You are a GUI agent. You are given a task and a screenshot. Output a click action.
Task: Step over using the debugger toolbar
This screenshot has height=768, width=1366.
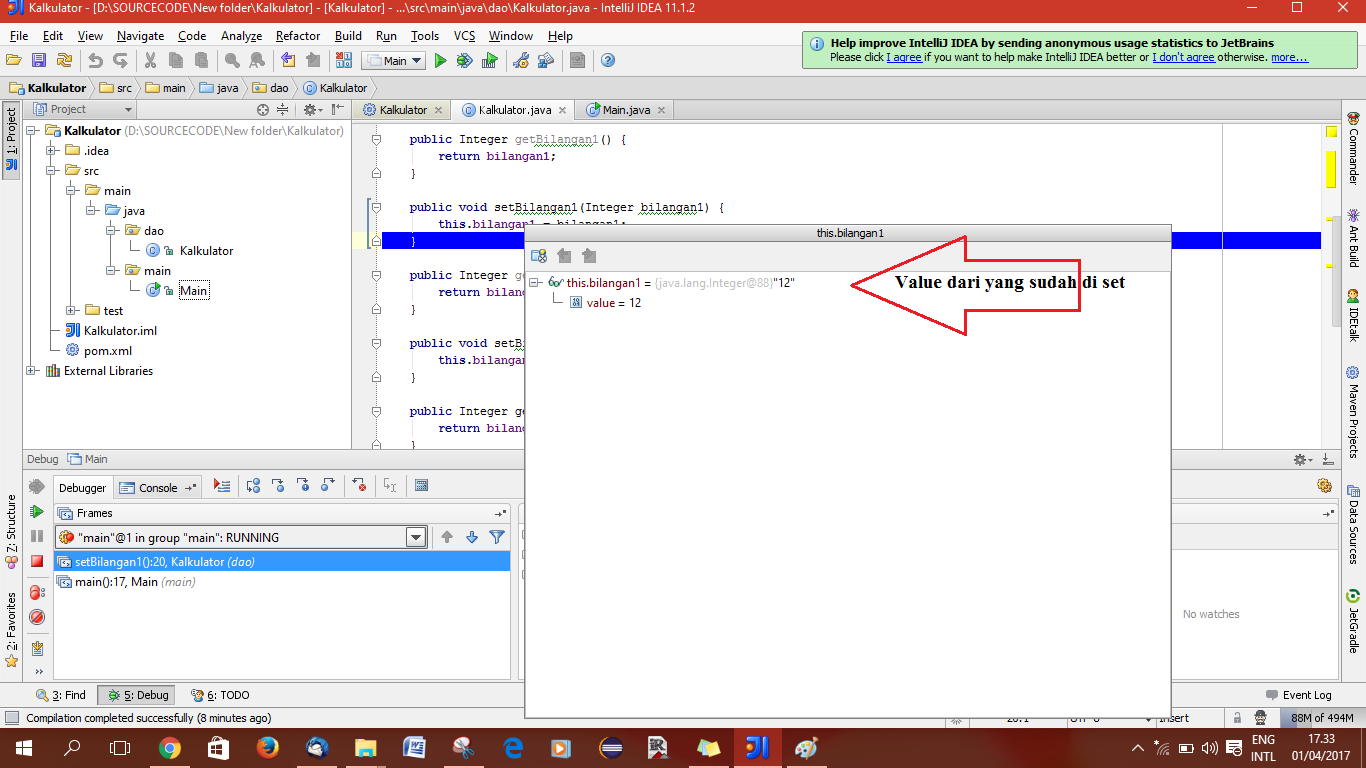[253, 486]
